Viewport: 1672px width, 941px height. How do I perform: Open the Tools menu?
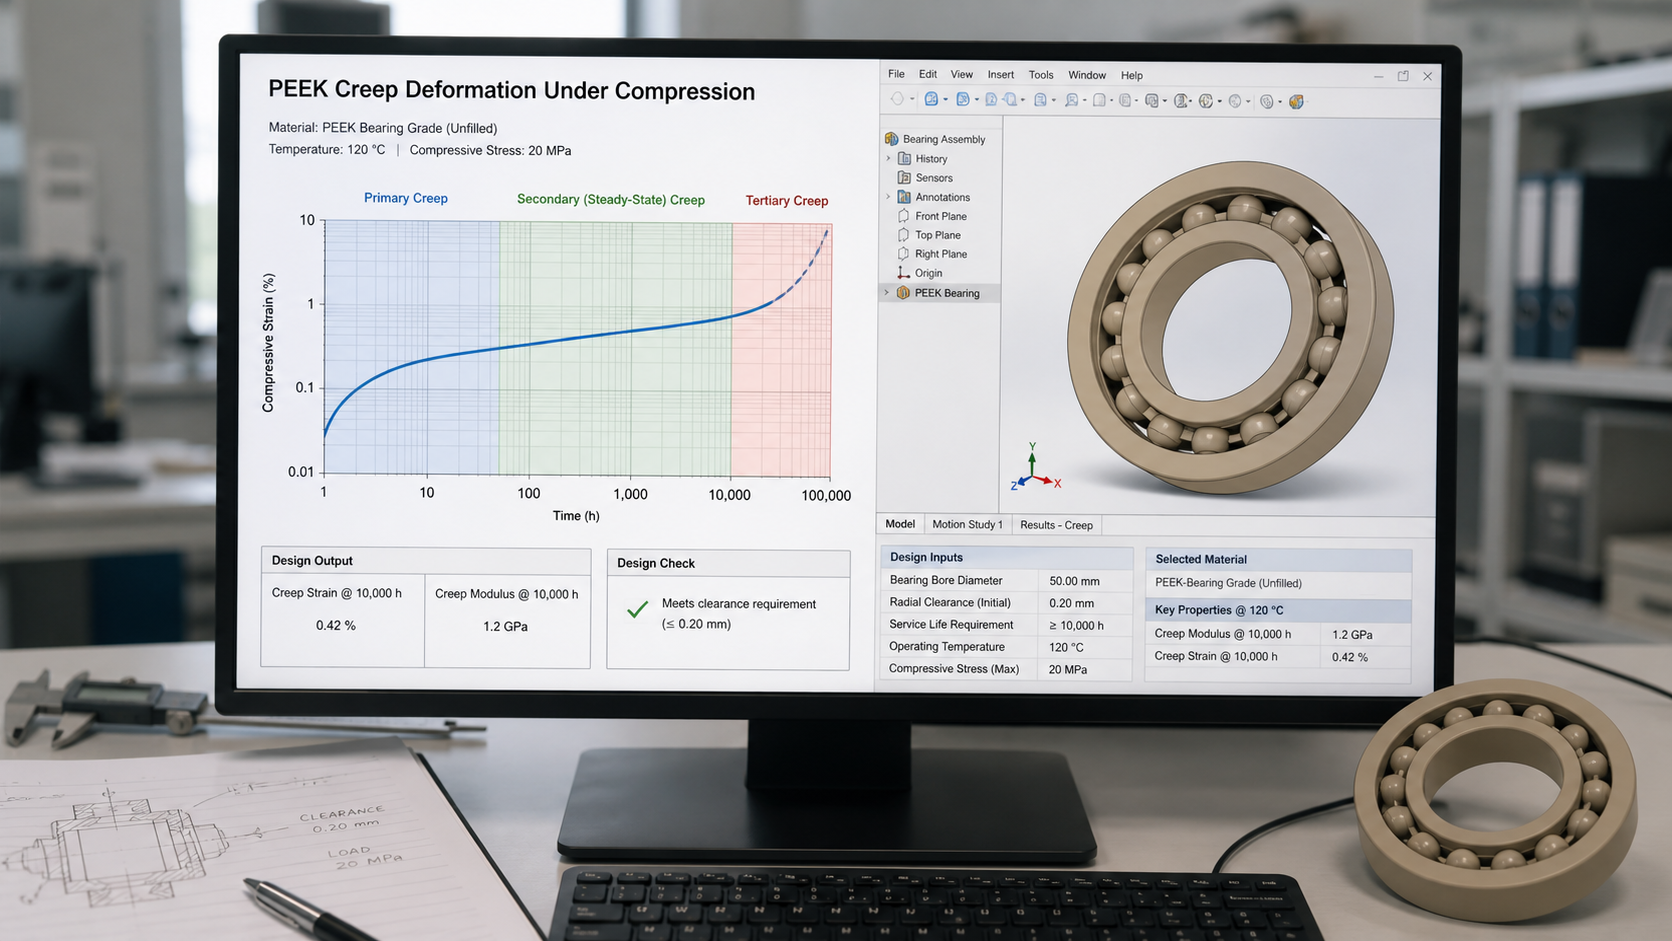1041,75
